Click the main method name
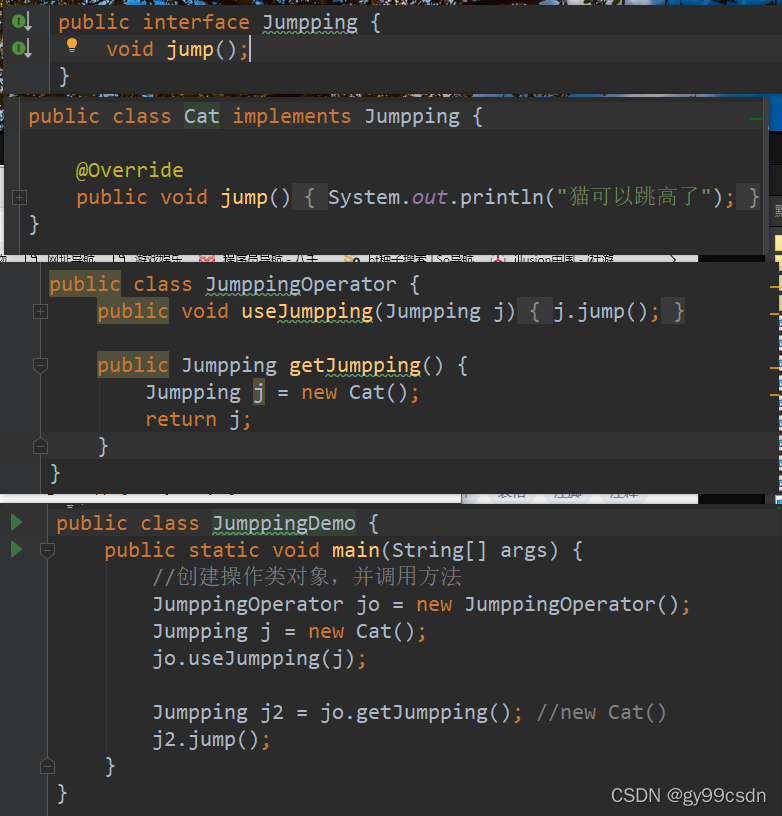 [356, 550]
